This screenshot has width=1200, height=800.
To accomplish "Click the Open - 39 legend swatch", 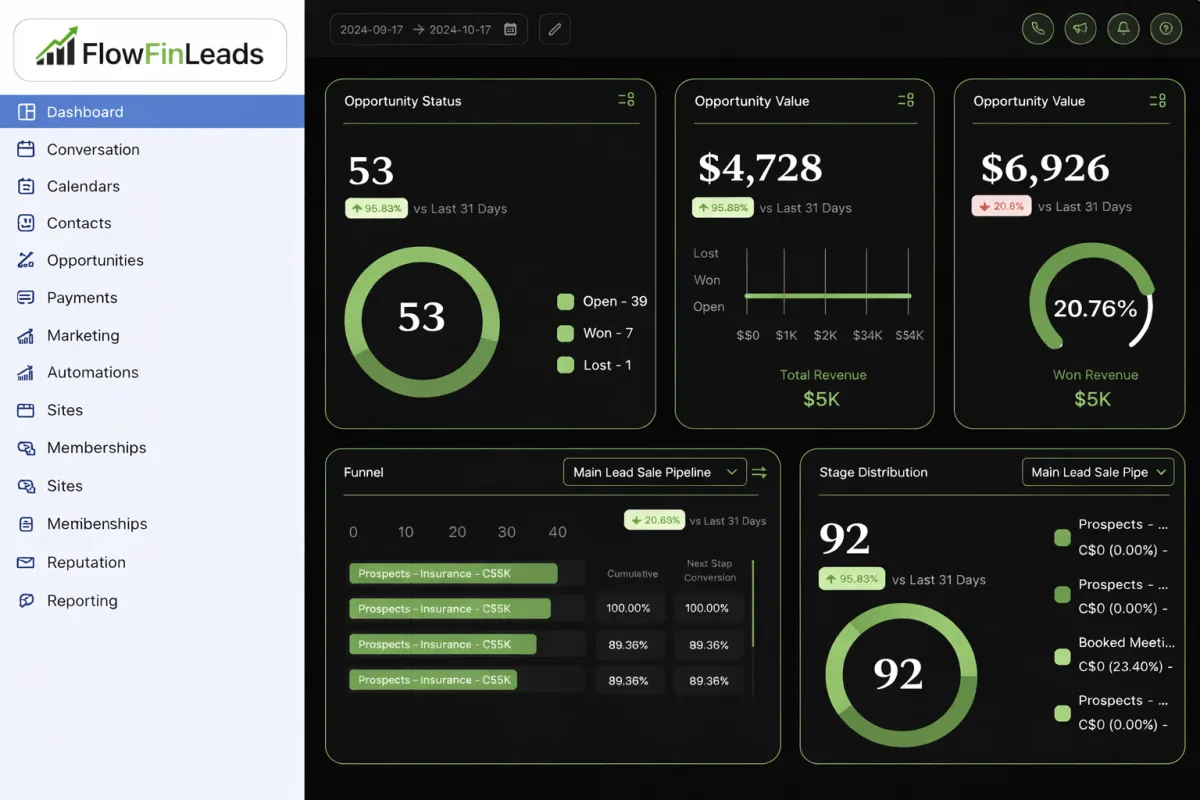I will (x=565, y=301).
